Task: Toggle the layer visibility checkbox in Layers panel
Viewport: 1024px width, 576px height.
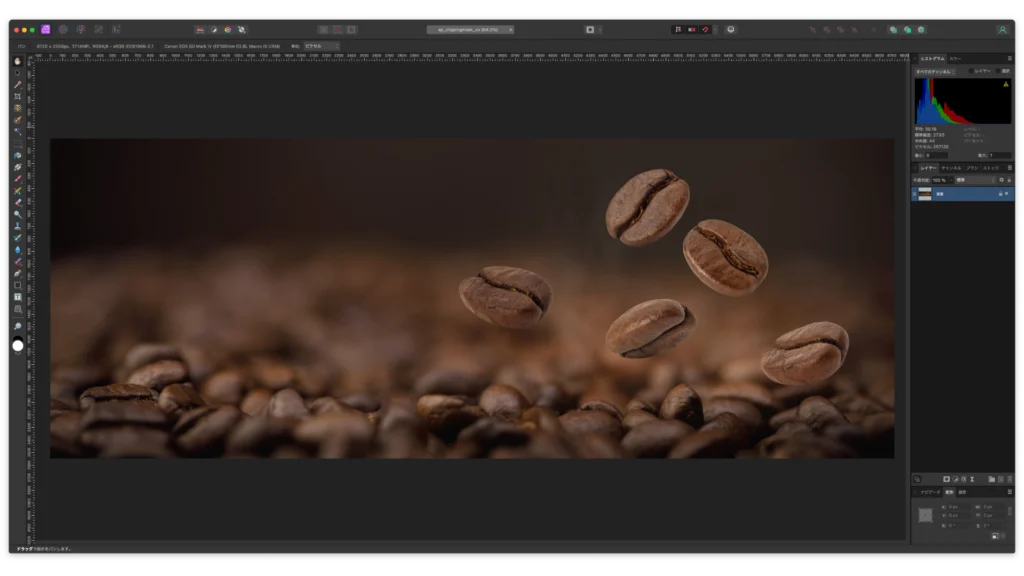Action: [x=1006, y=193]
